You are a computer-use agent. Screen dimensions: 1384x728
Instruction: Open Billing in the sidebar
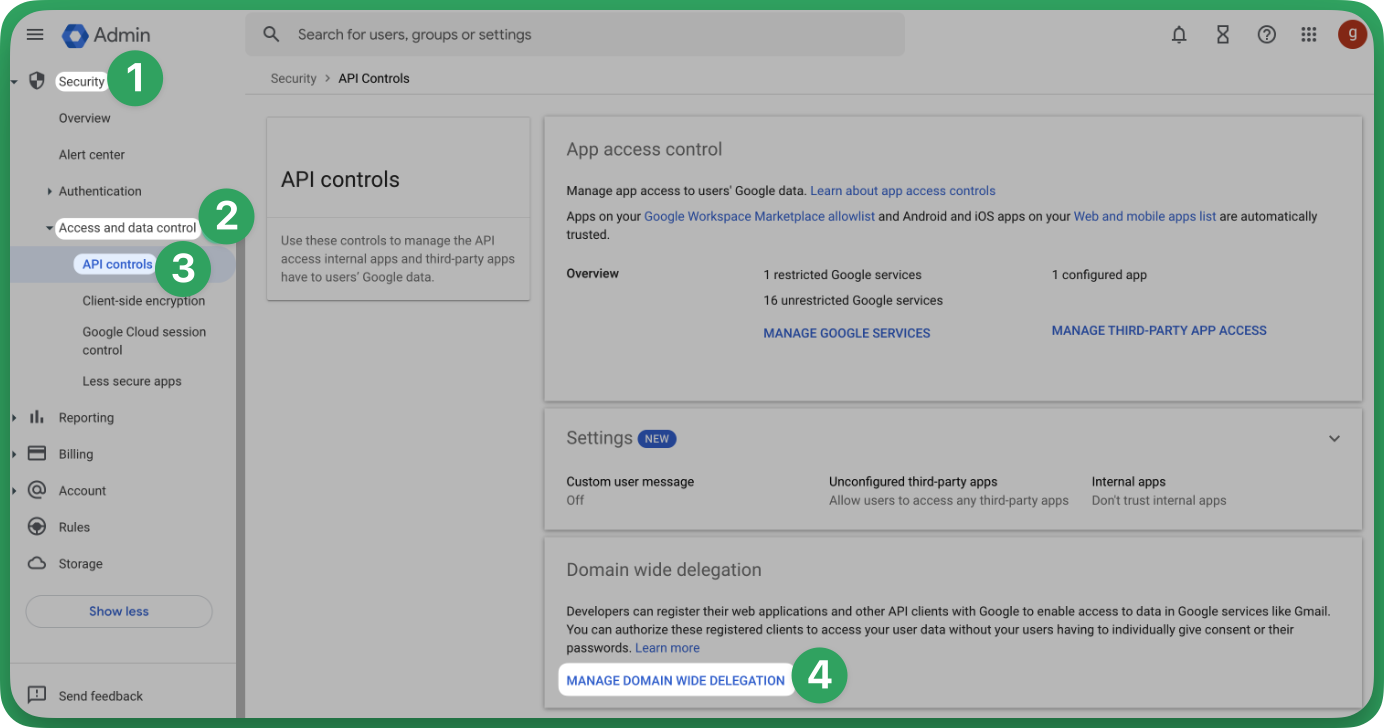[x=76, y=454]
